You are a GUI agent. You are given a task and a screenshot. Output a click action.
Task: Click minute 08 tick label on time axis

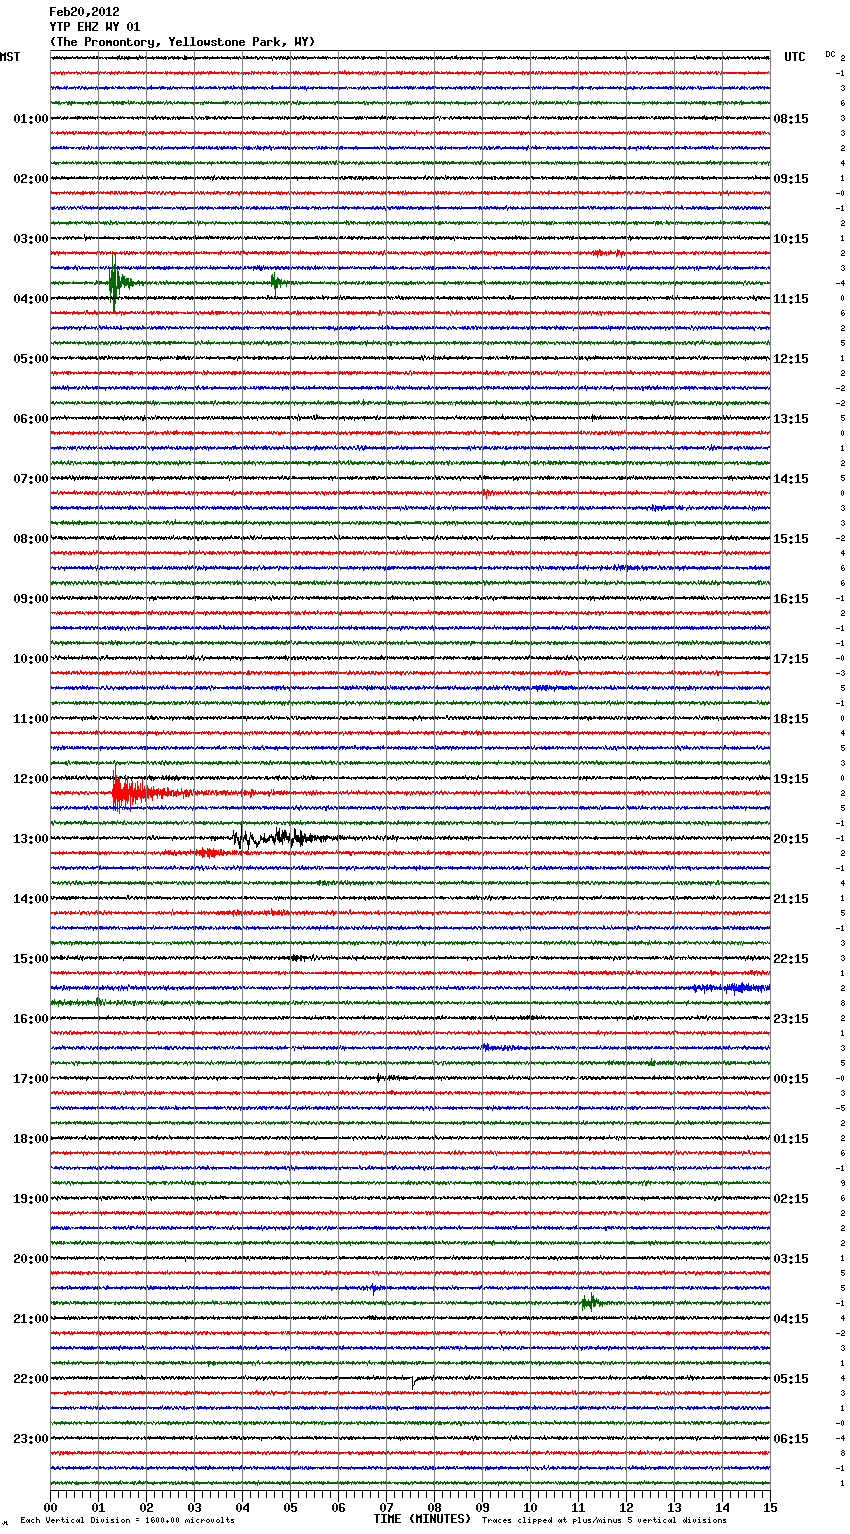tap(434, 1507)
